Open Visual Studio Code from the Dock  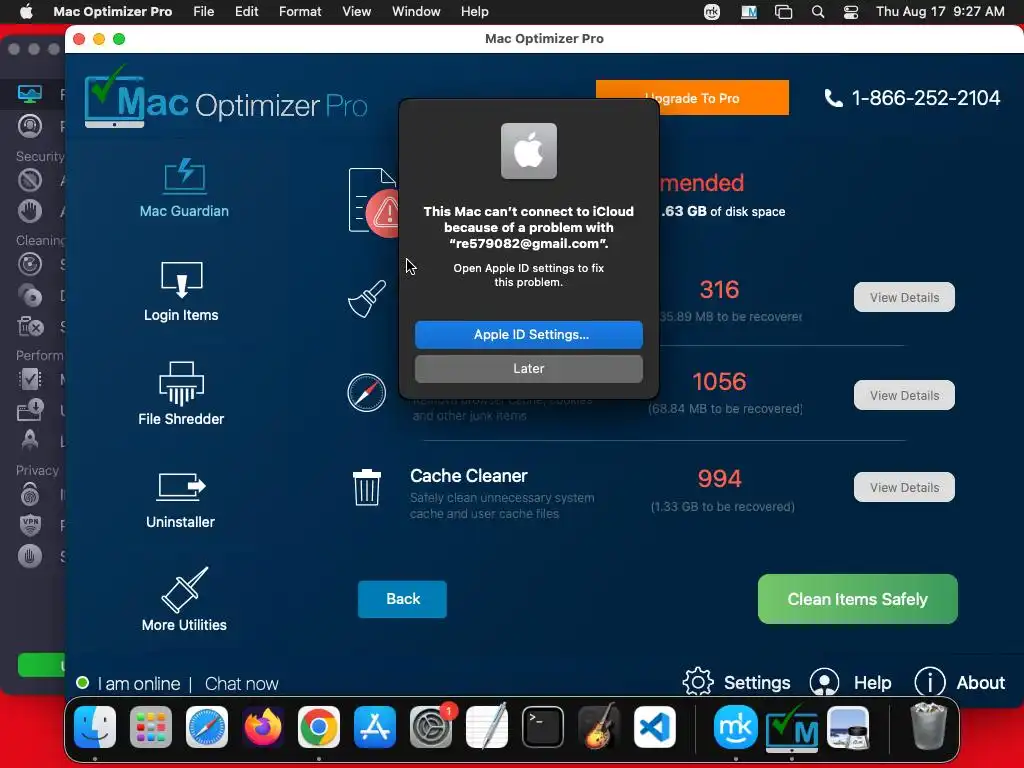pyautogui.click(x=655, y=727)
